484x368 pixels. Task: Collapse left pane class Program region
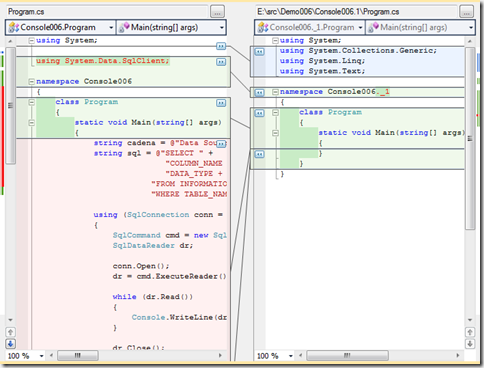[31, 102]
